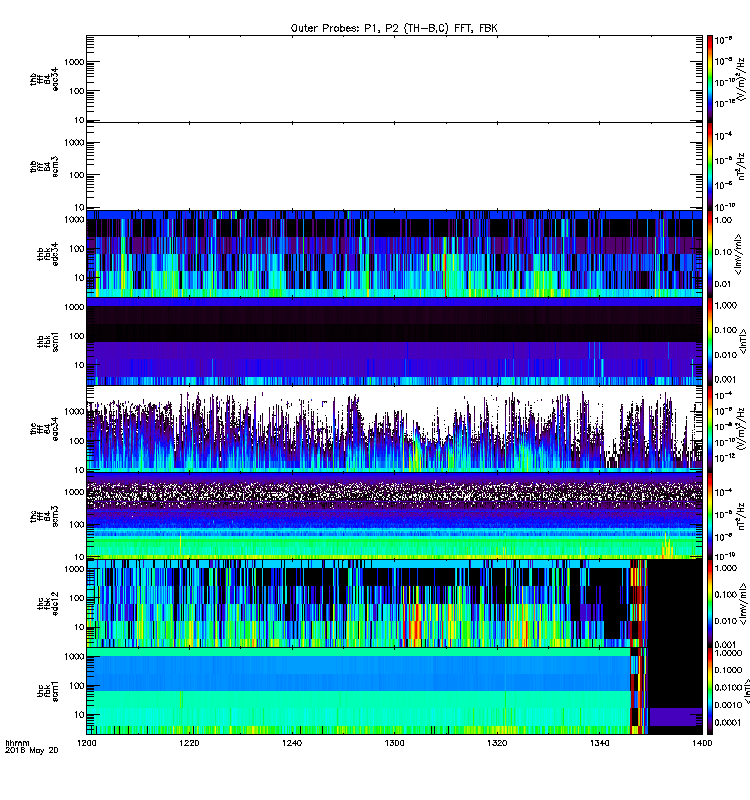The width and height of the screenshot is (750, 800).
Task: Click the nT²/Hz unit label of thb scm3 color bar
Action: (x=741, y=167)
